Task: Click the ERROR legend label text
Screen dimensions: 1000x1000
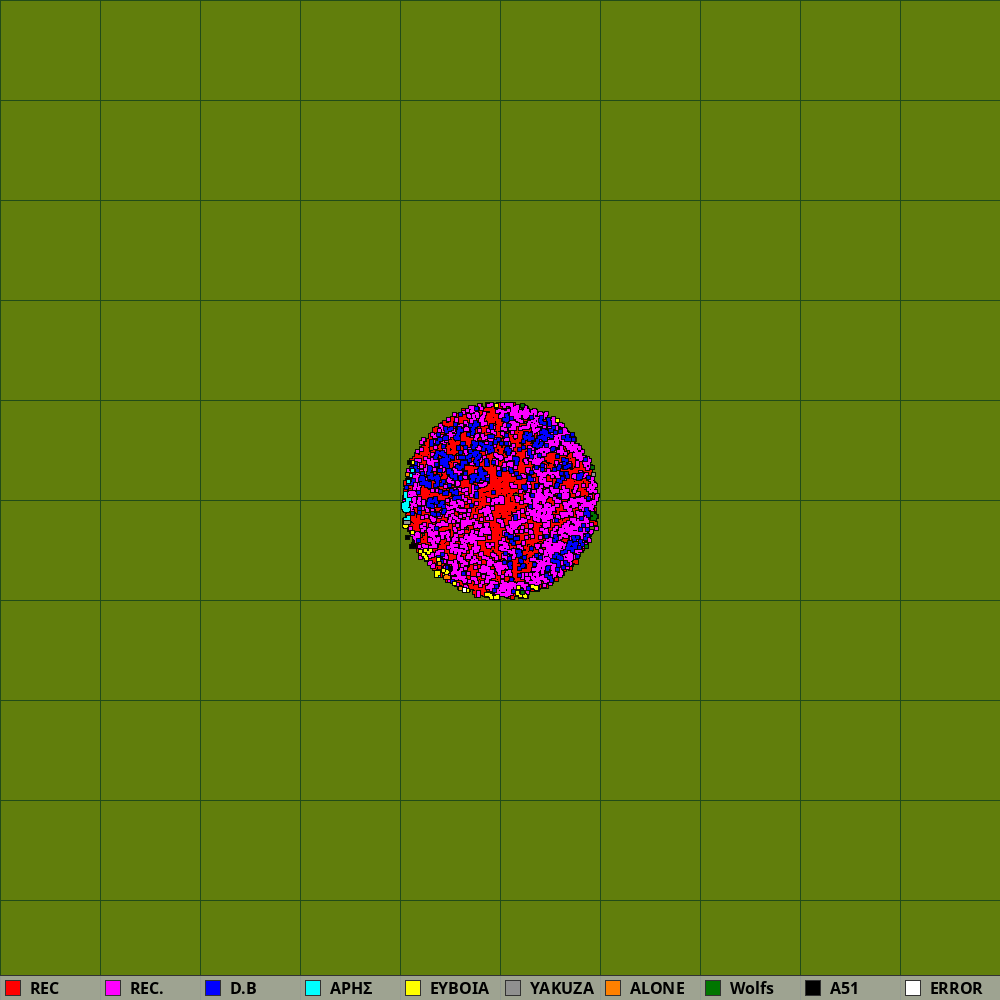Action: pos(956,988)
